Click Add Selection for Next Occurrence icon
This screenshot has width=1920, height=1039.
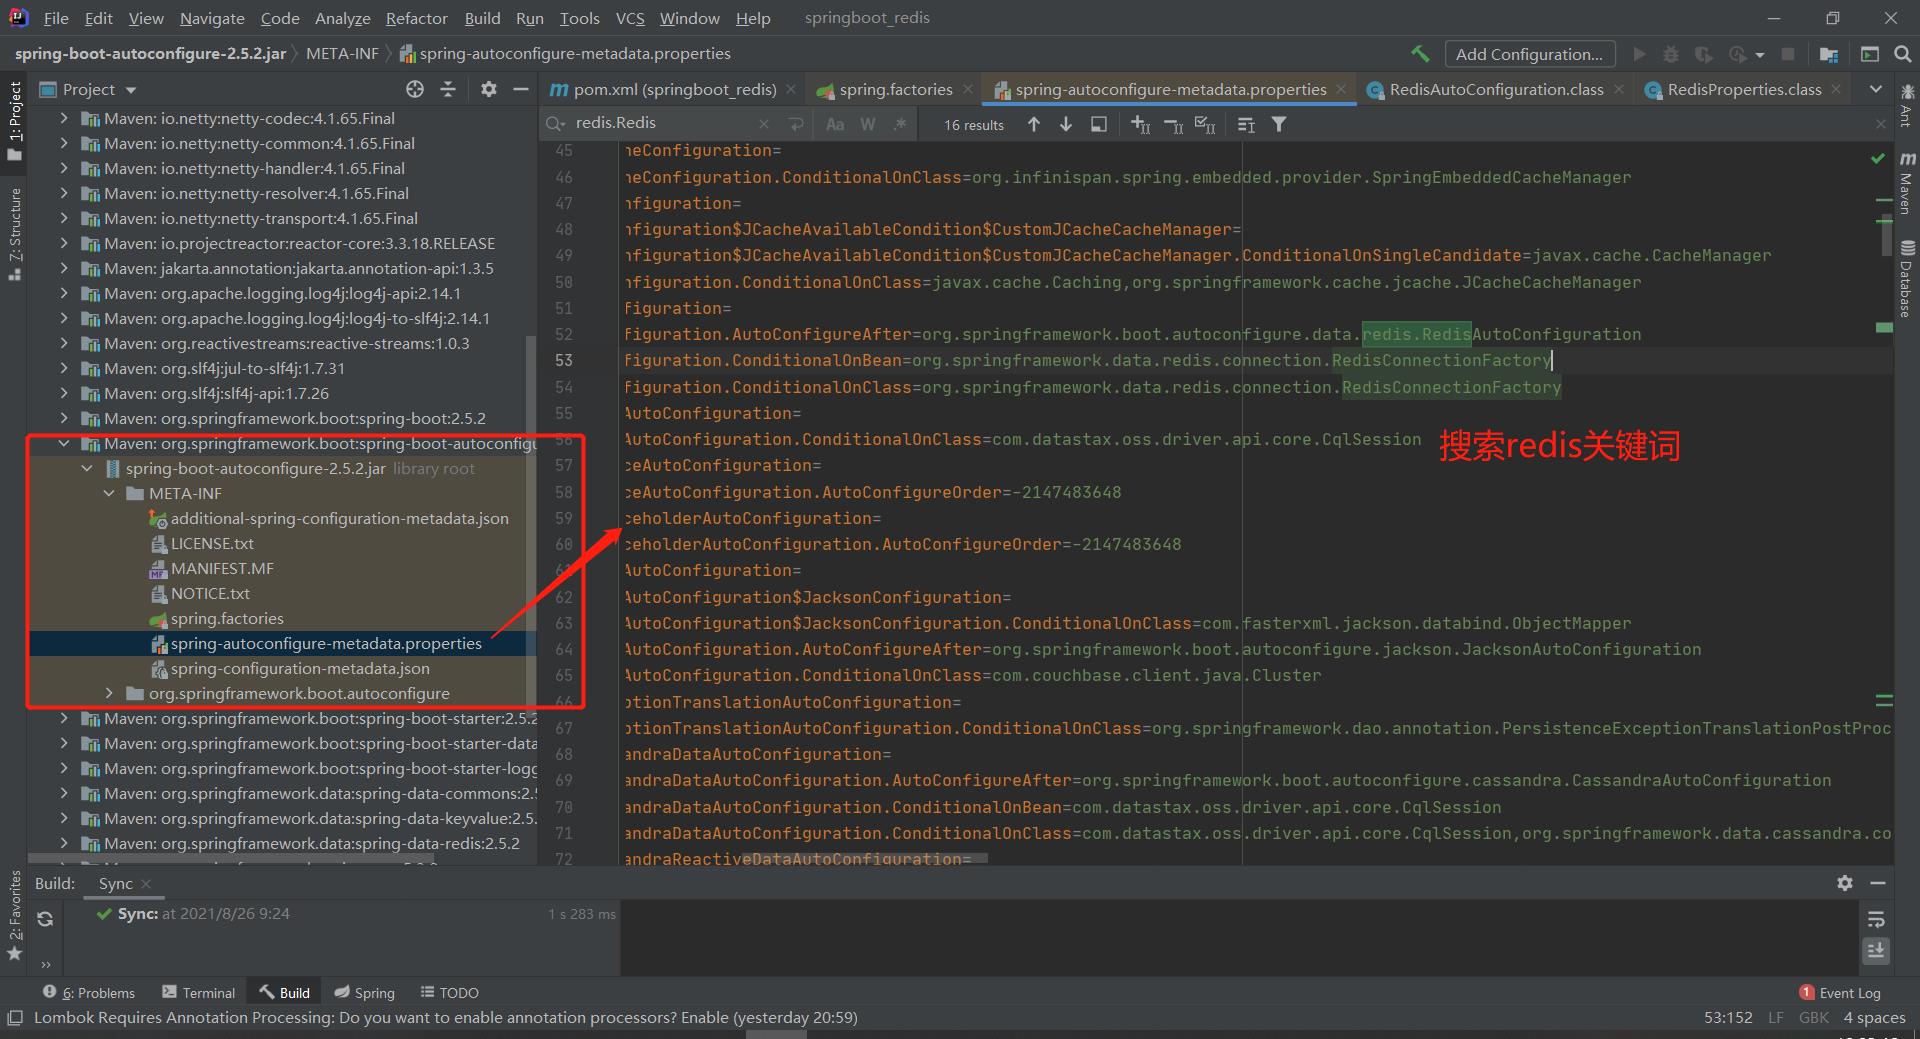pos(1140,124)
